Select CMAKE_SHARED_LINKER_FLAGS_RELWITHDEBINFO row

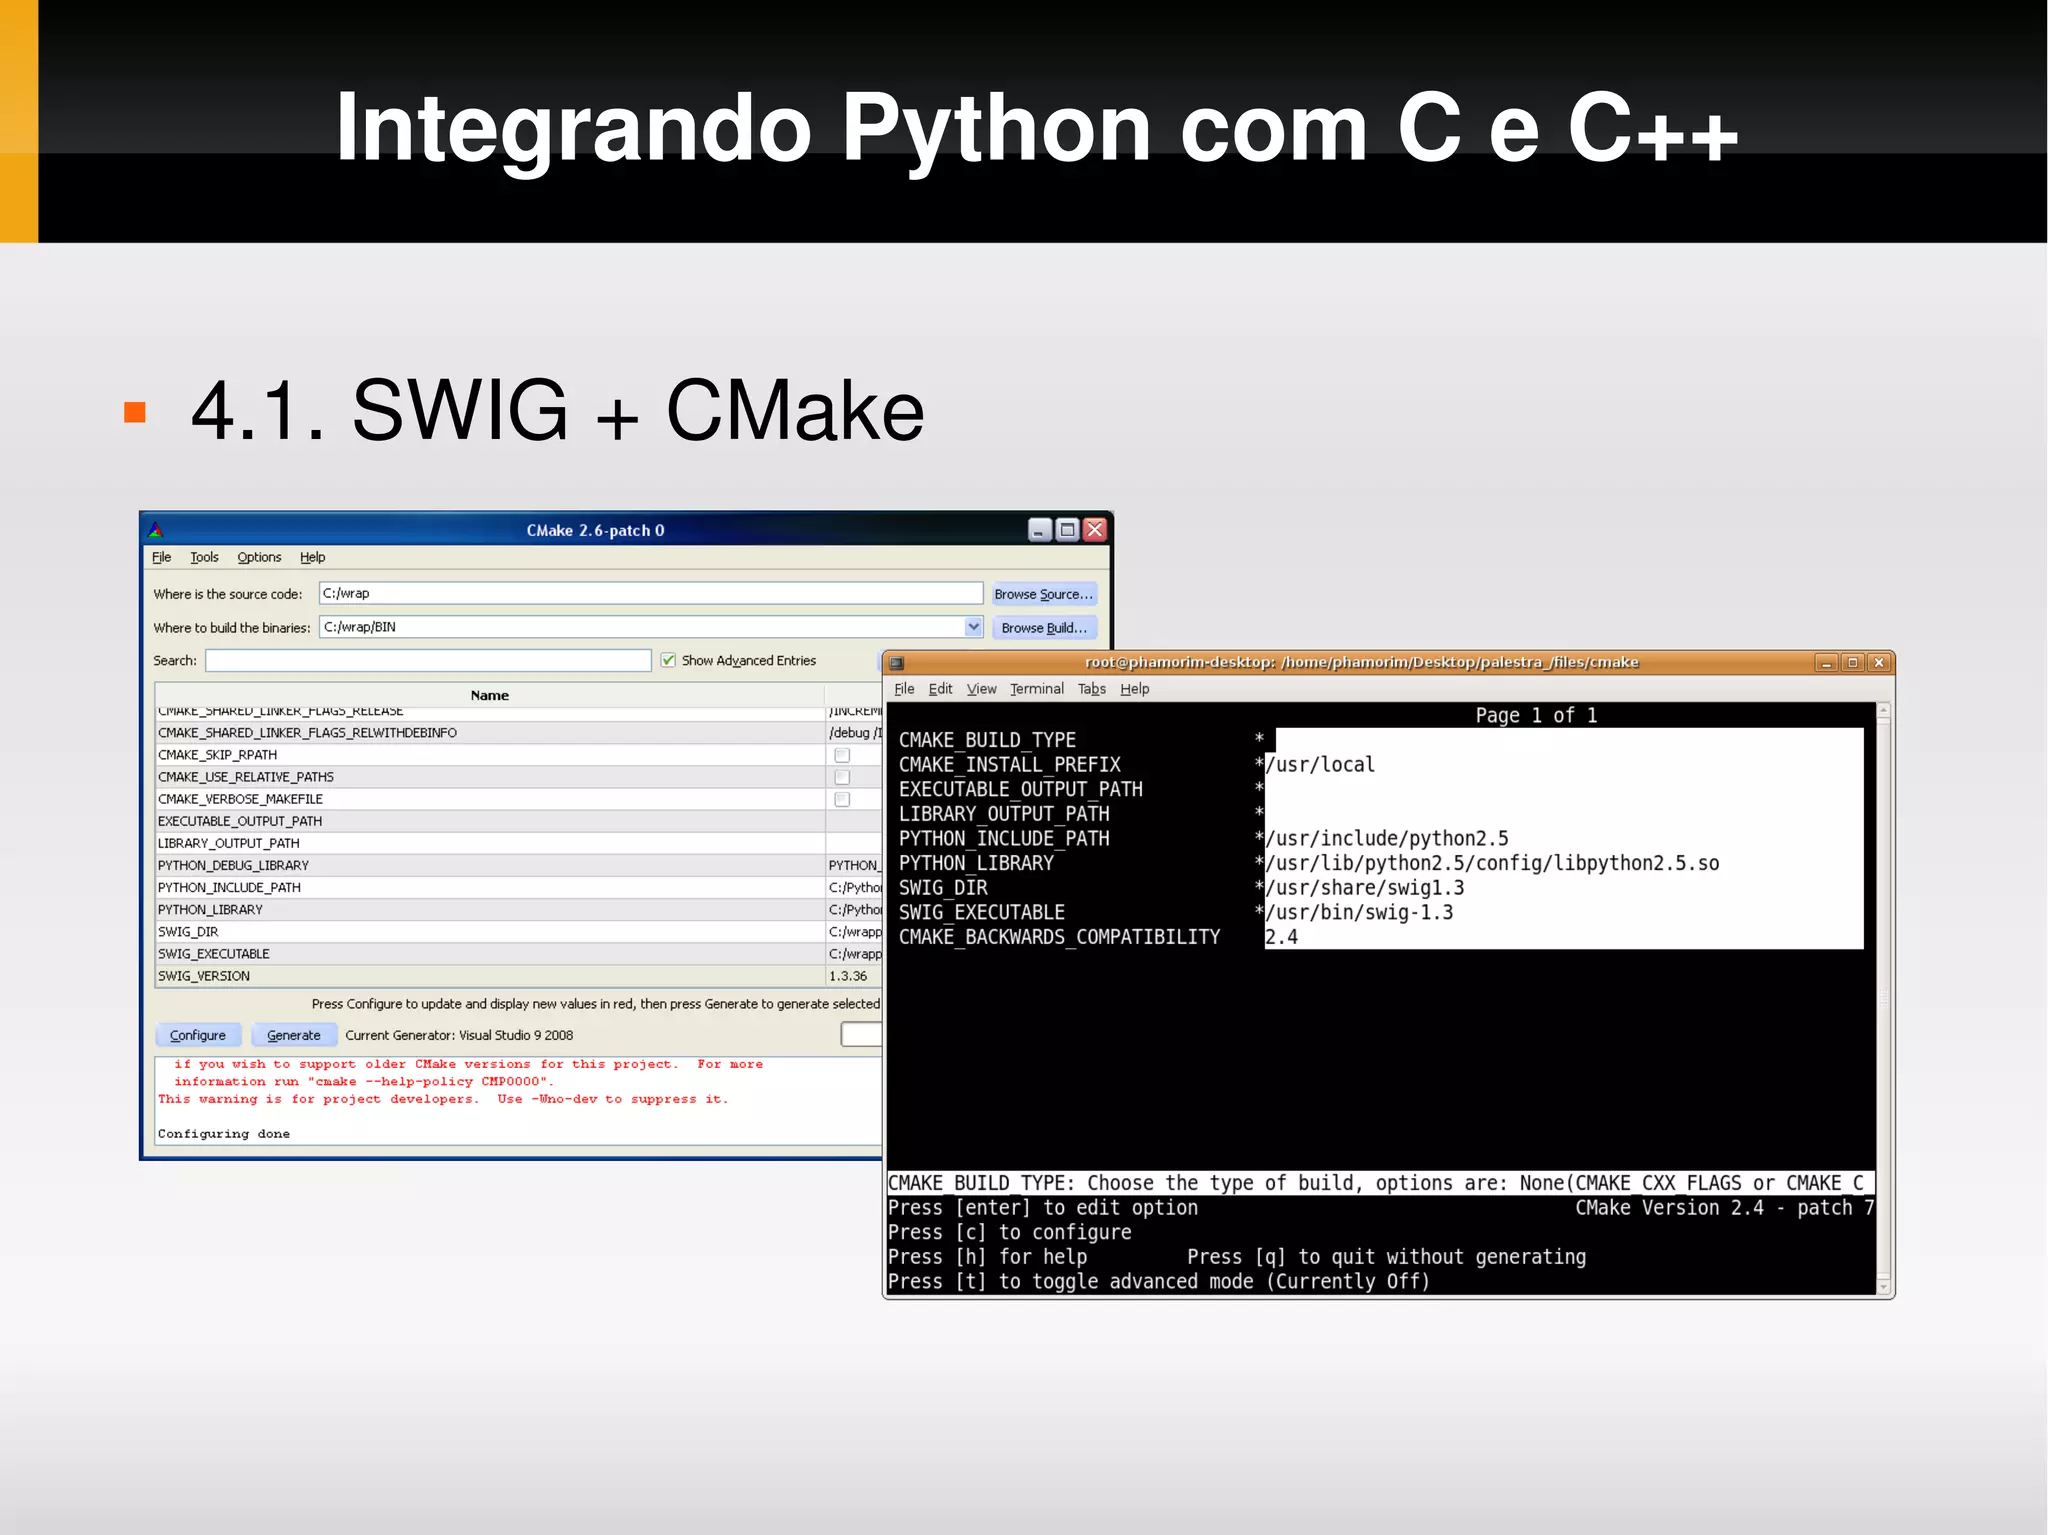click(518, 733)
